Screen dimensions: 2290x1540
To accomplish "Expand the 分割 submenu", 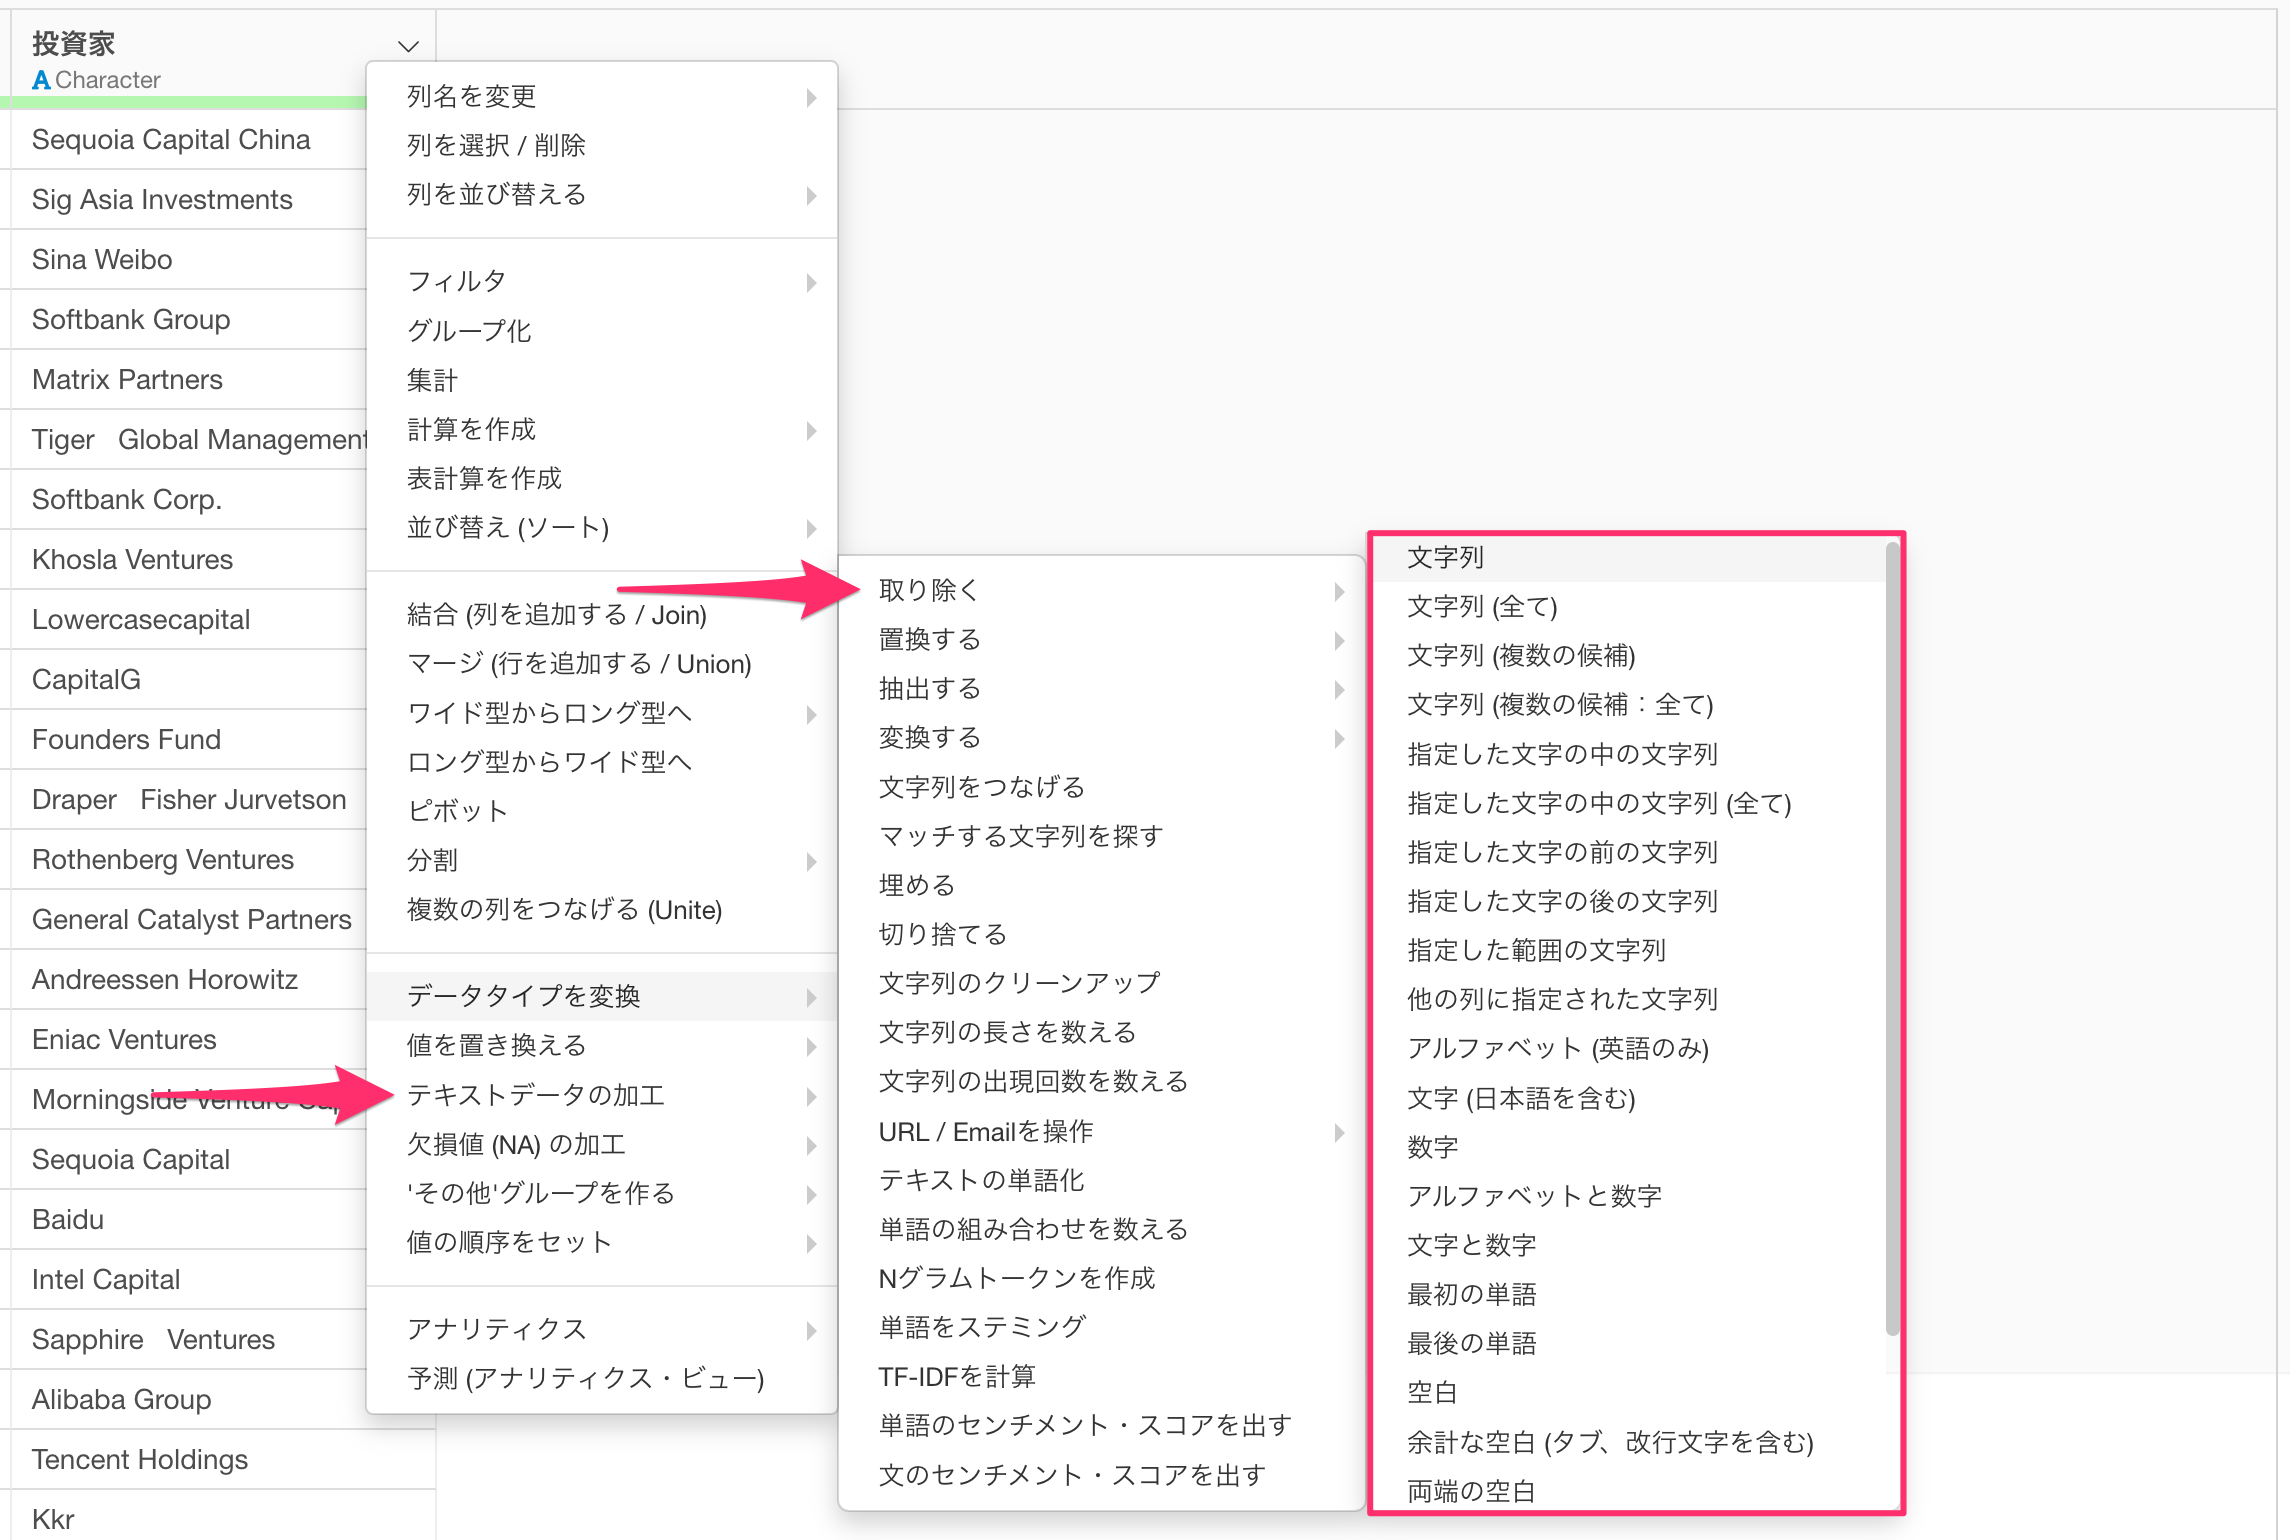I will [x=602, y=860].
